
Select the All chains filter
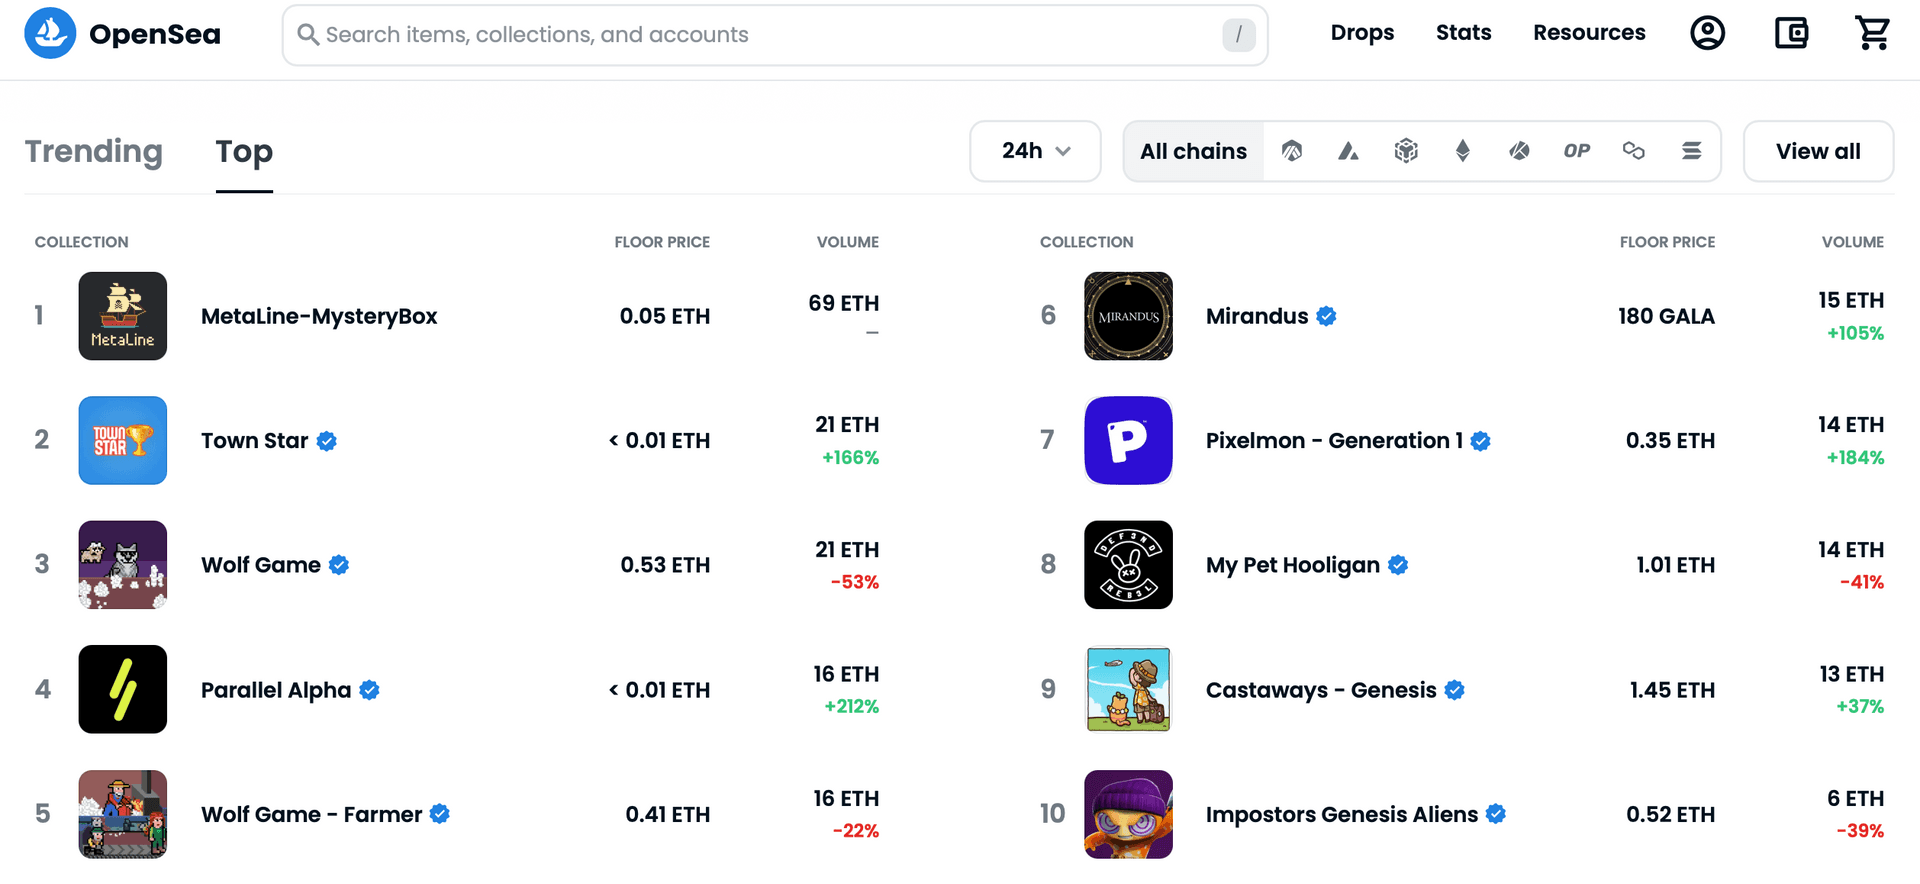coord(1193,151)
